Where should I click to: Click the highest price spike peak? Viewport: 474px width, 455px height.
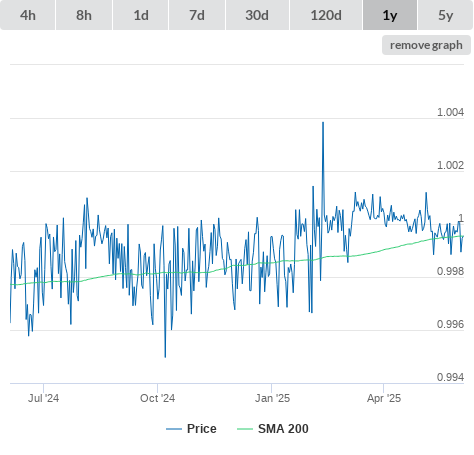click(x=323, y=122)
